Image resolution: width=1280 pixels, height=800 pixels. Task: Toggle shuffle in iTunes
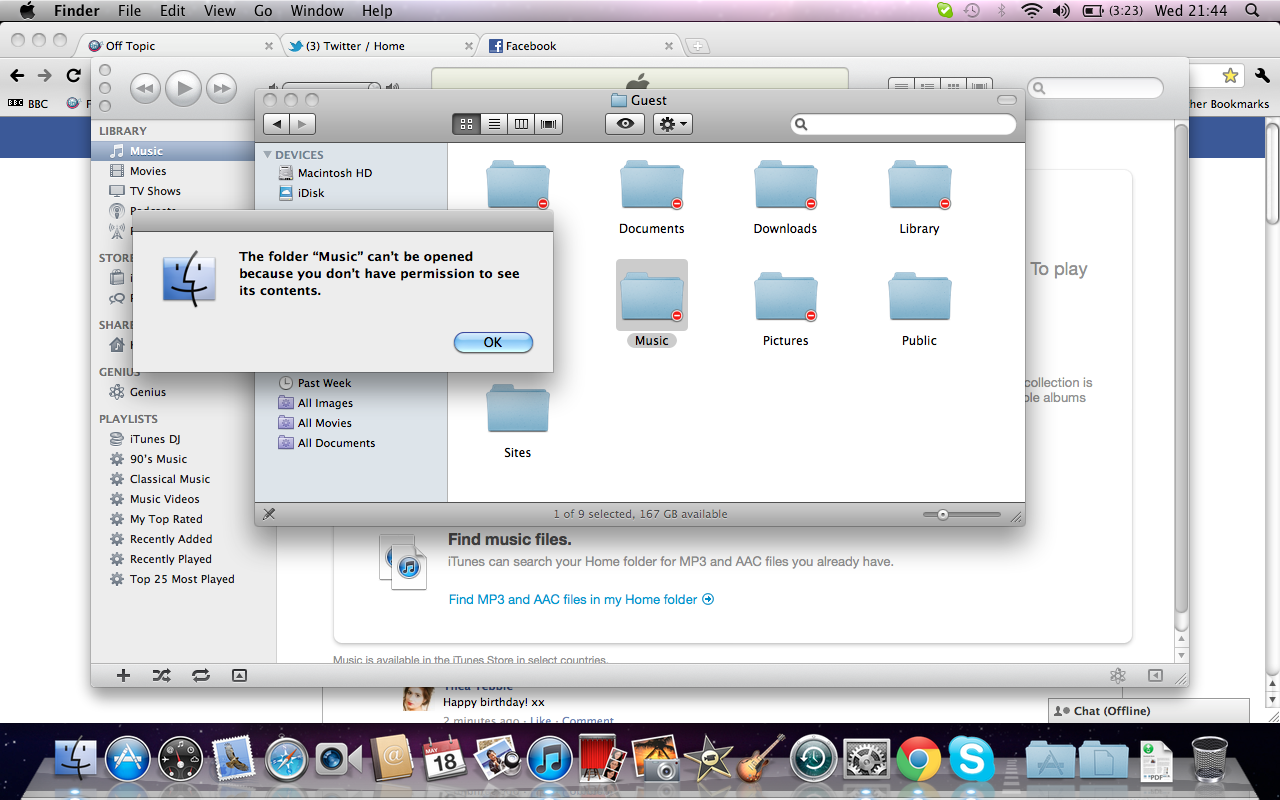[x=161, y=675]
